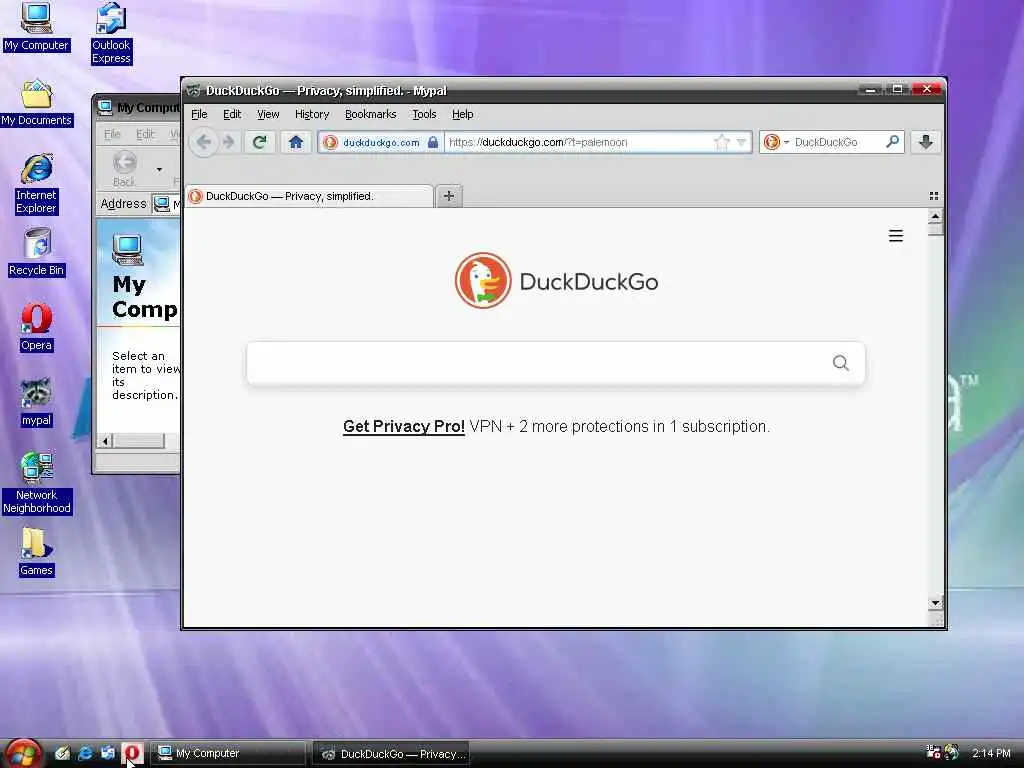Click the Get Privacy Pro! link
The width and height of the screenshot is (1024, 768).
coord(404,426)
